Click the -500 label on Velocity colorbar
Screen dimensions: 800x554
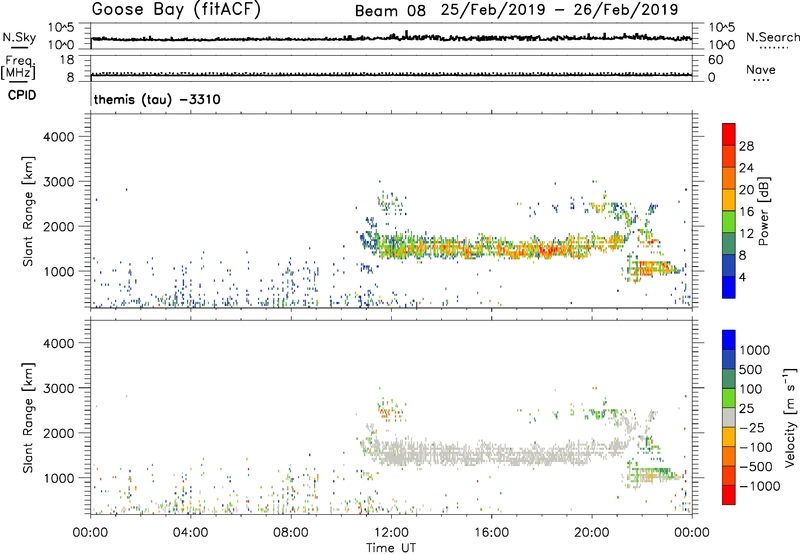[x=756, y=466]
